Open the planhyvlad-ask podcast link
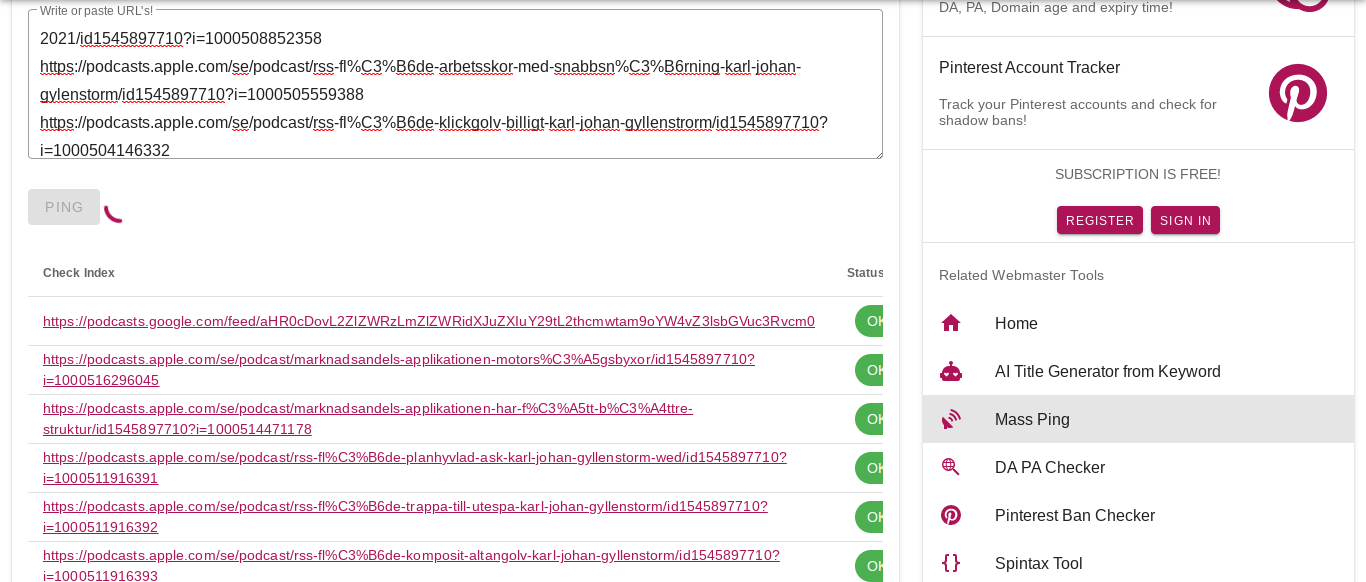Viewport: 1366px width, 582px height. pos(415,467)
